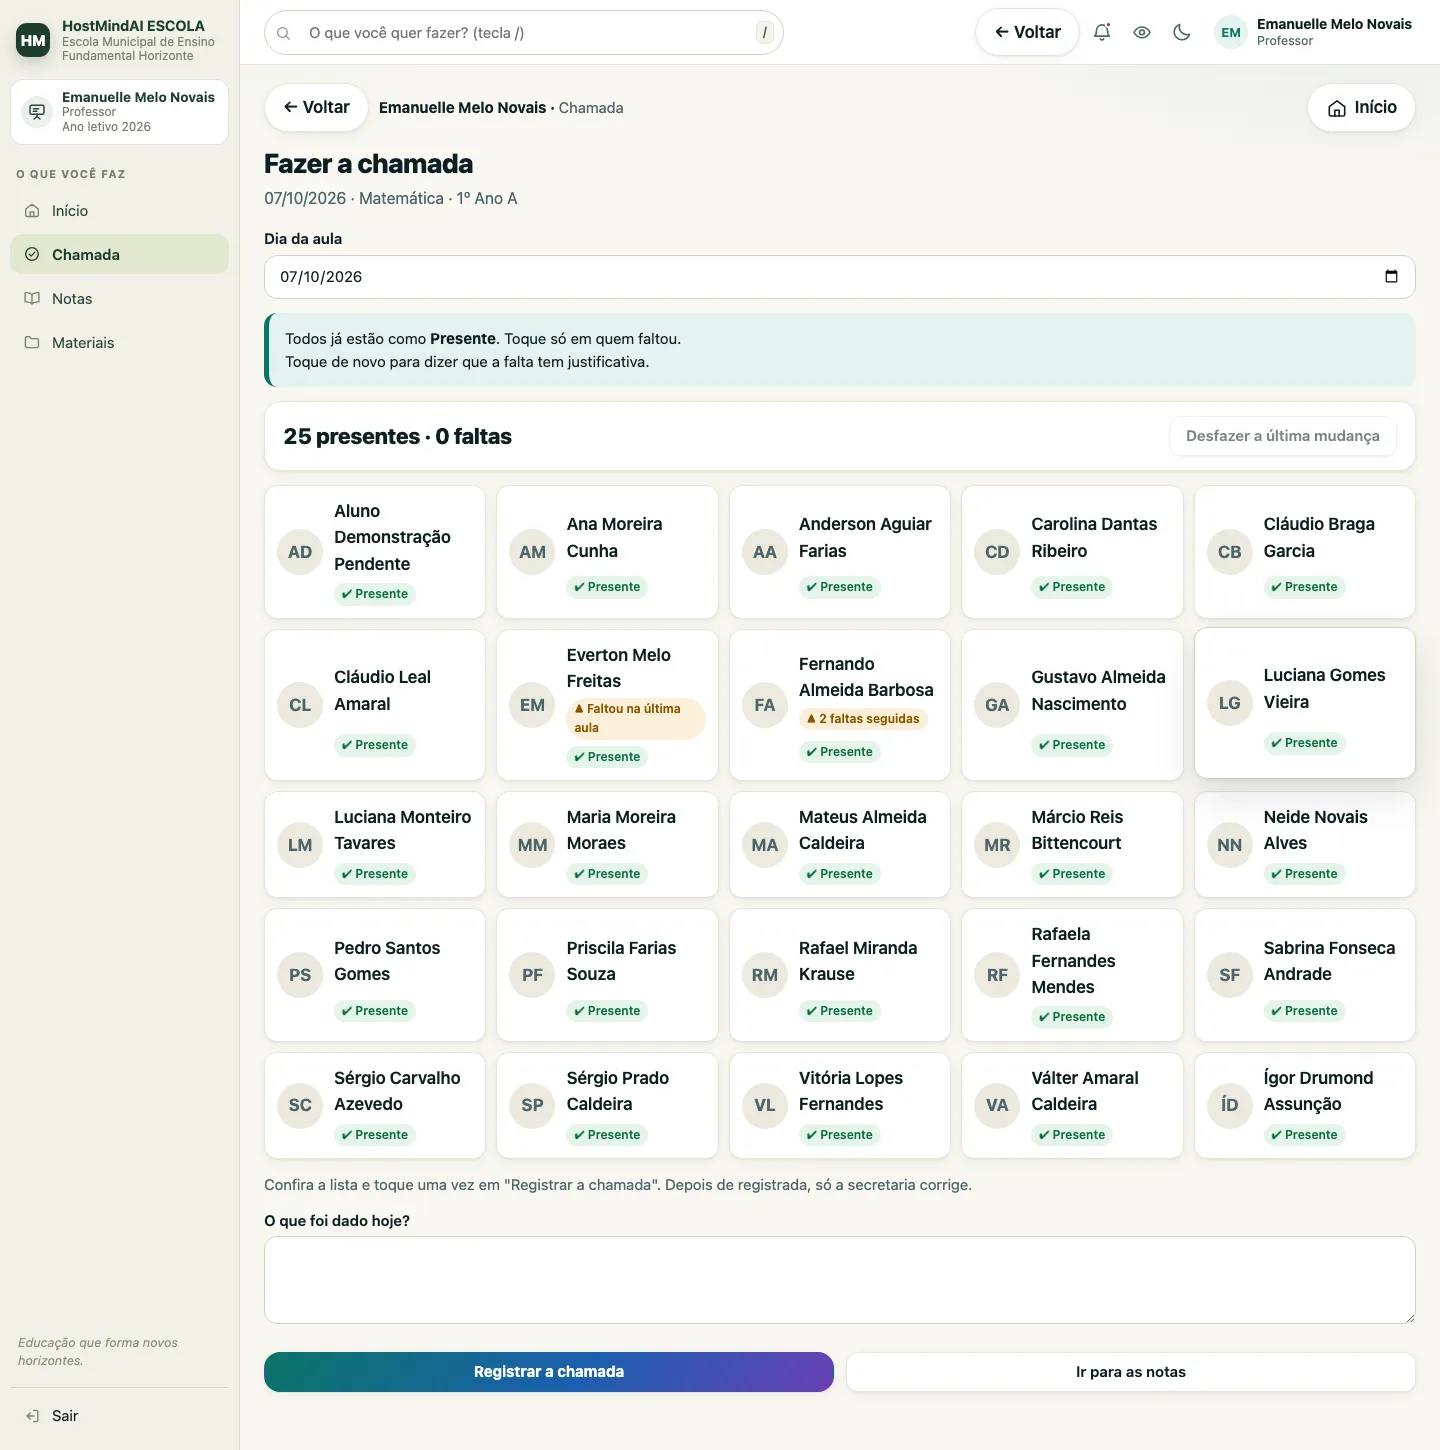Click the 'Faltou na última aula' warning badge
The height and width of the screenshot is (1450, 1440).
[636, 718]
